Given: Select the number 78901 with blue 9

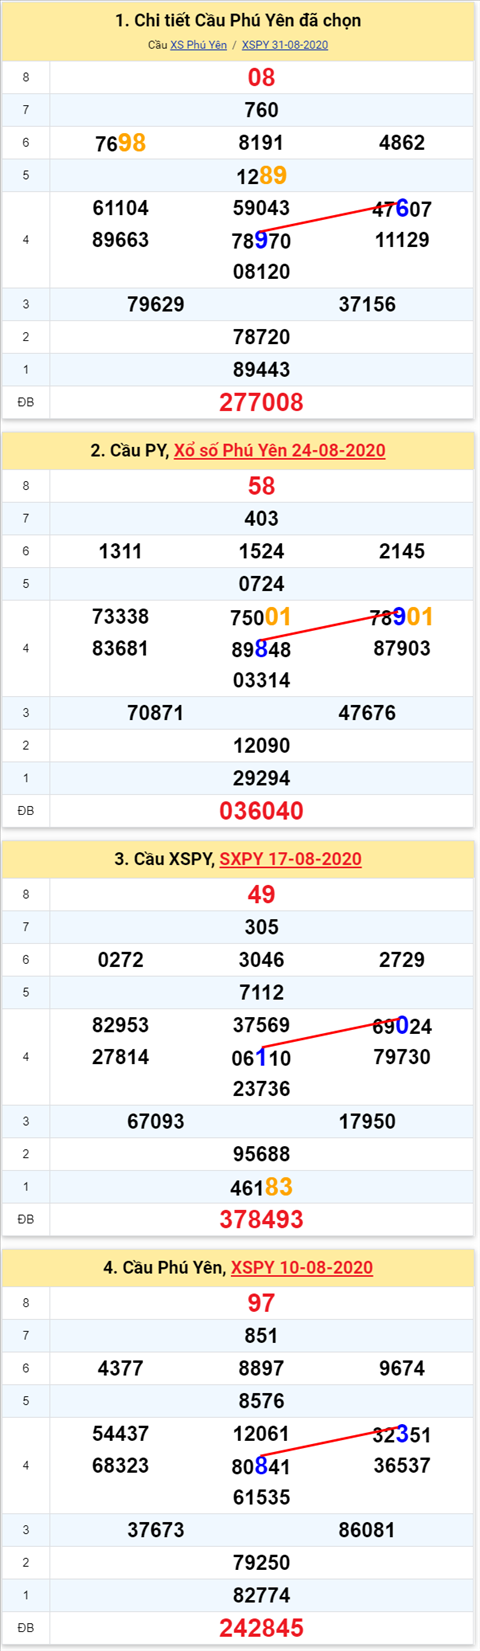Looking at the screenshot, I should 402,617.
